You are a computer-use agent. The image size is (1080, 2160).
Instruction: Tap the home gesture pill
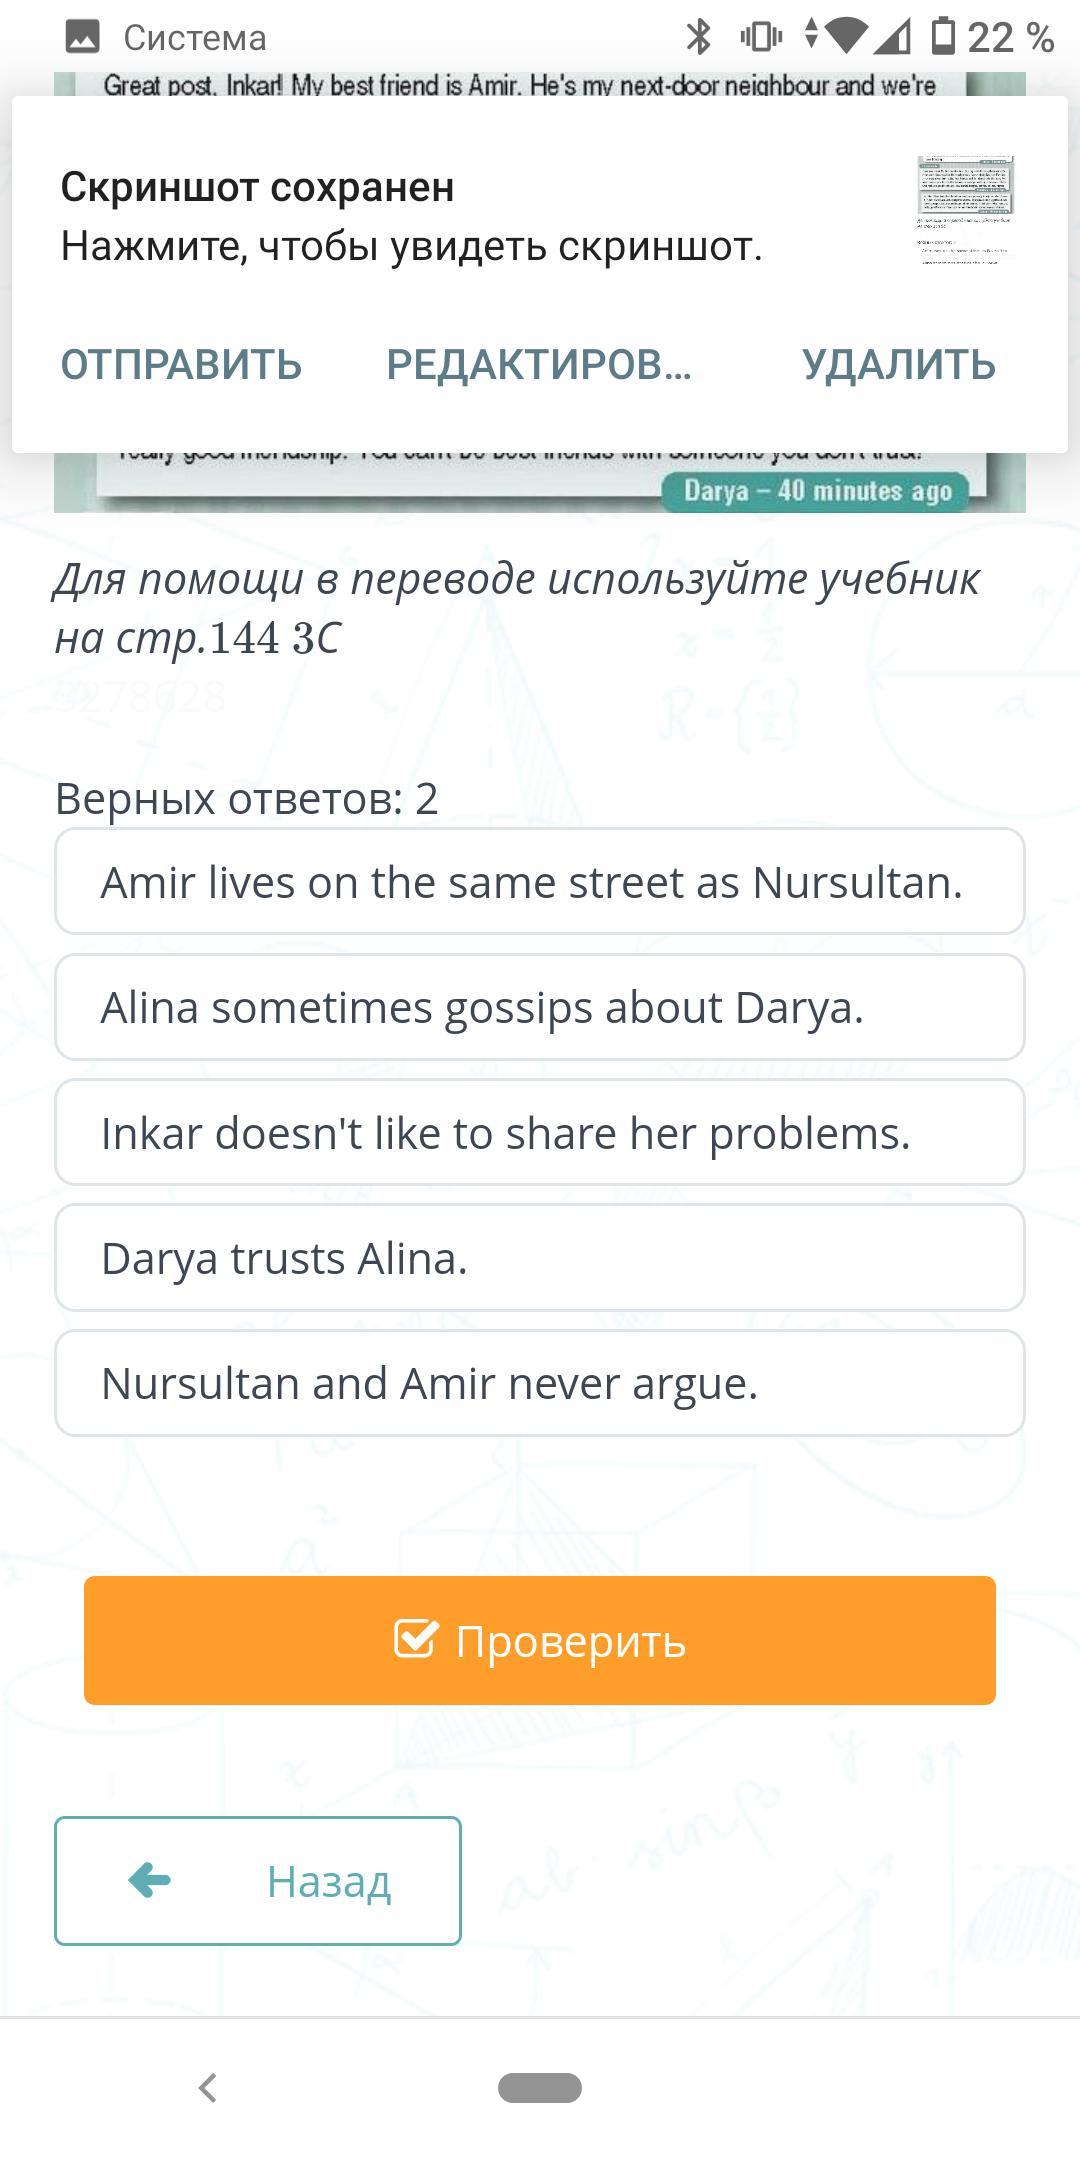540,2088
